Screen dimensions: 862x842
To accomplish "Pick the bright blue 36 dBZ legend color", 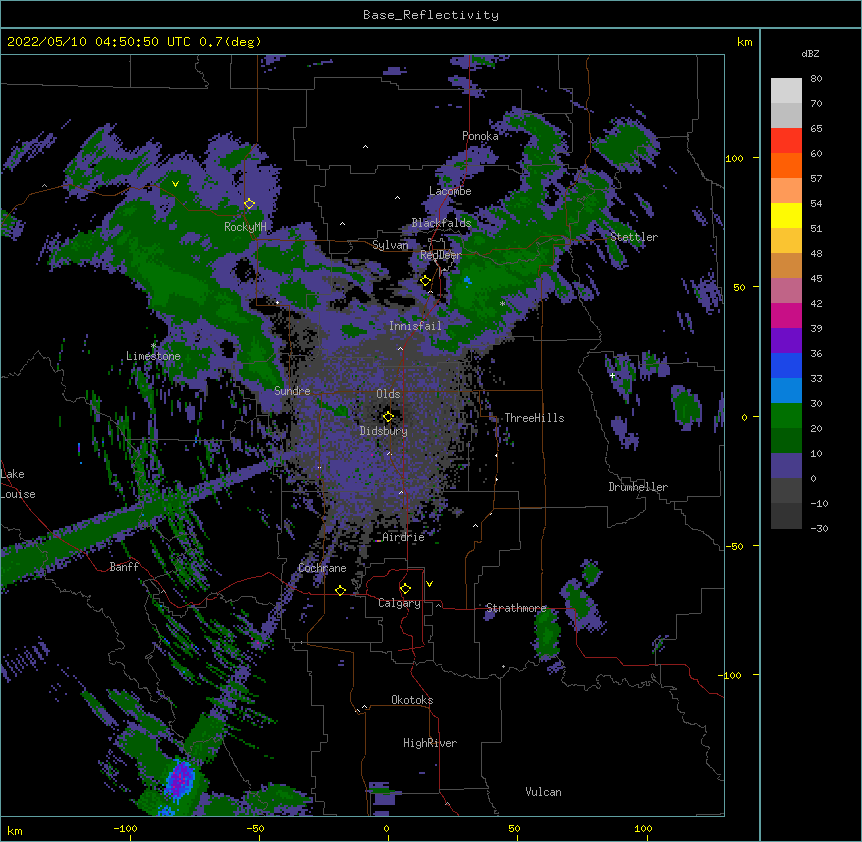I will point(786,365).
